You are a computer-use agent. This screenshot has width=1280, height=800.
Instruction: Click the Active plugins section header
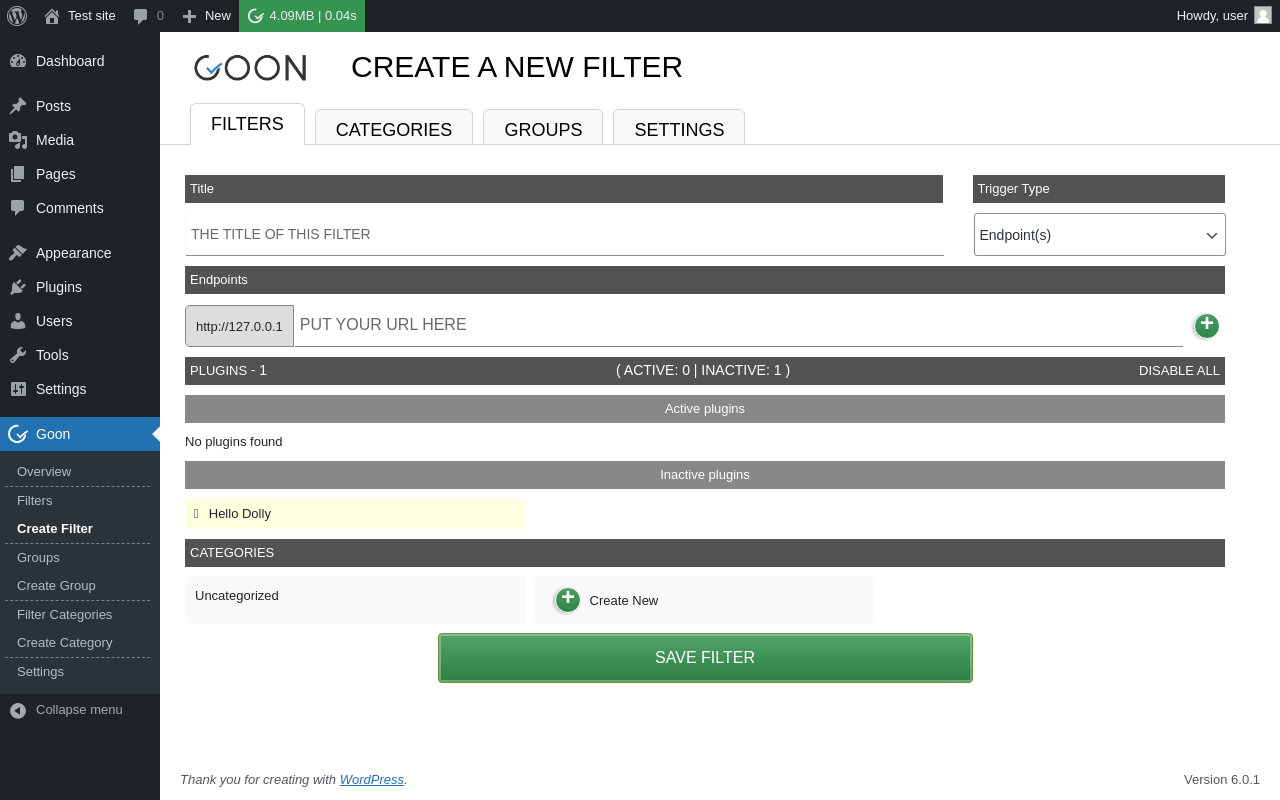tap(705, 409)
